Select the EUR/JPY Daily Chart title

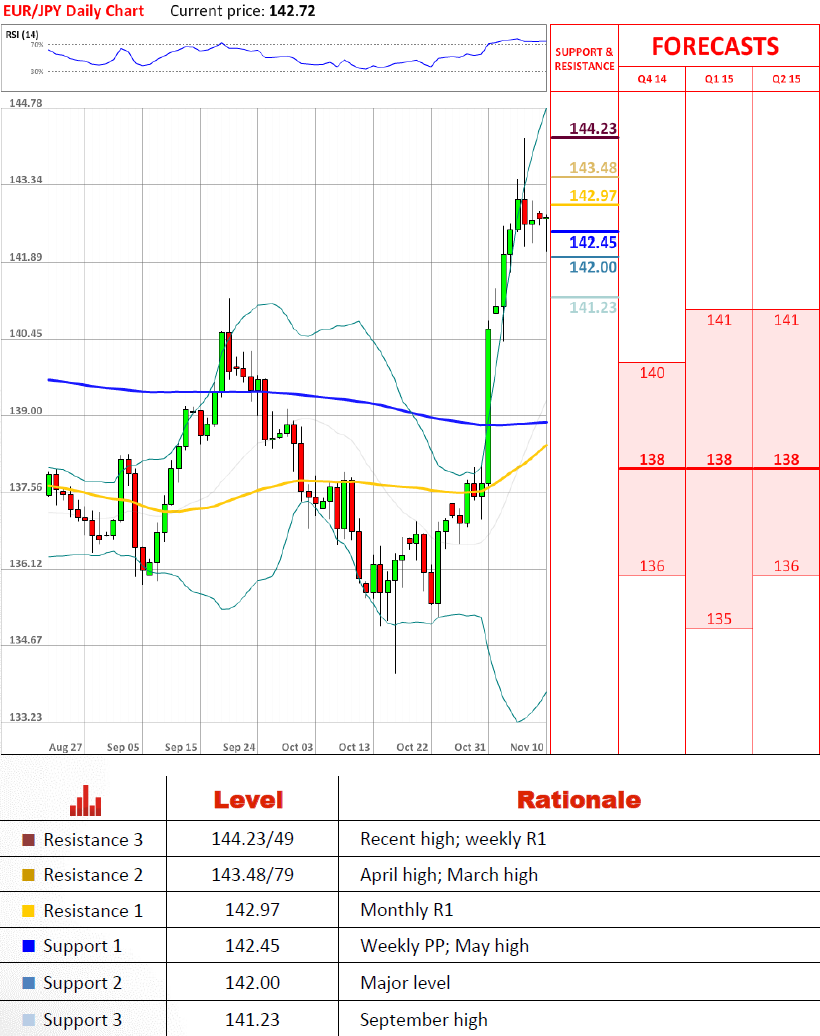click(x=73, y=11)
